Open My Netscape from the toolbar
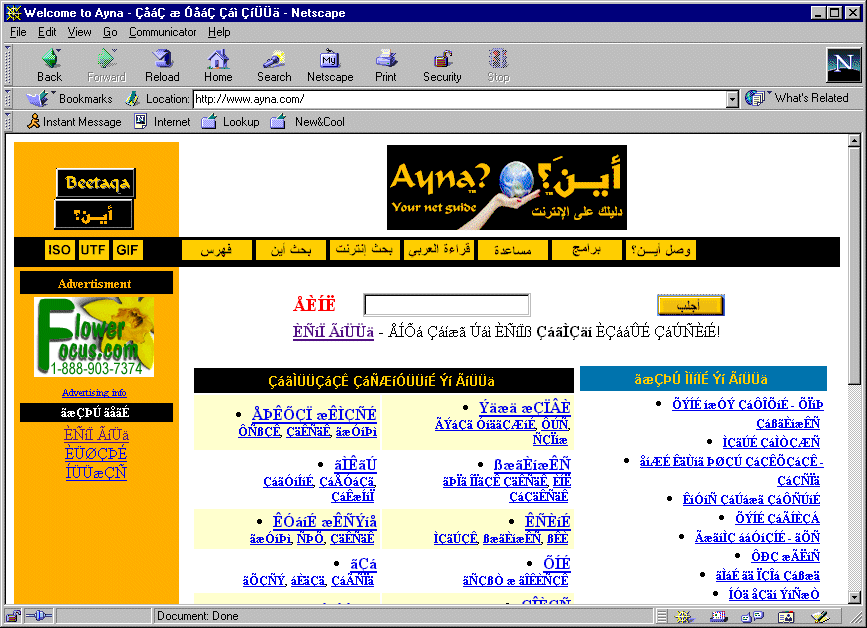 tap(330, 66)
